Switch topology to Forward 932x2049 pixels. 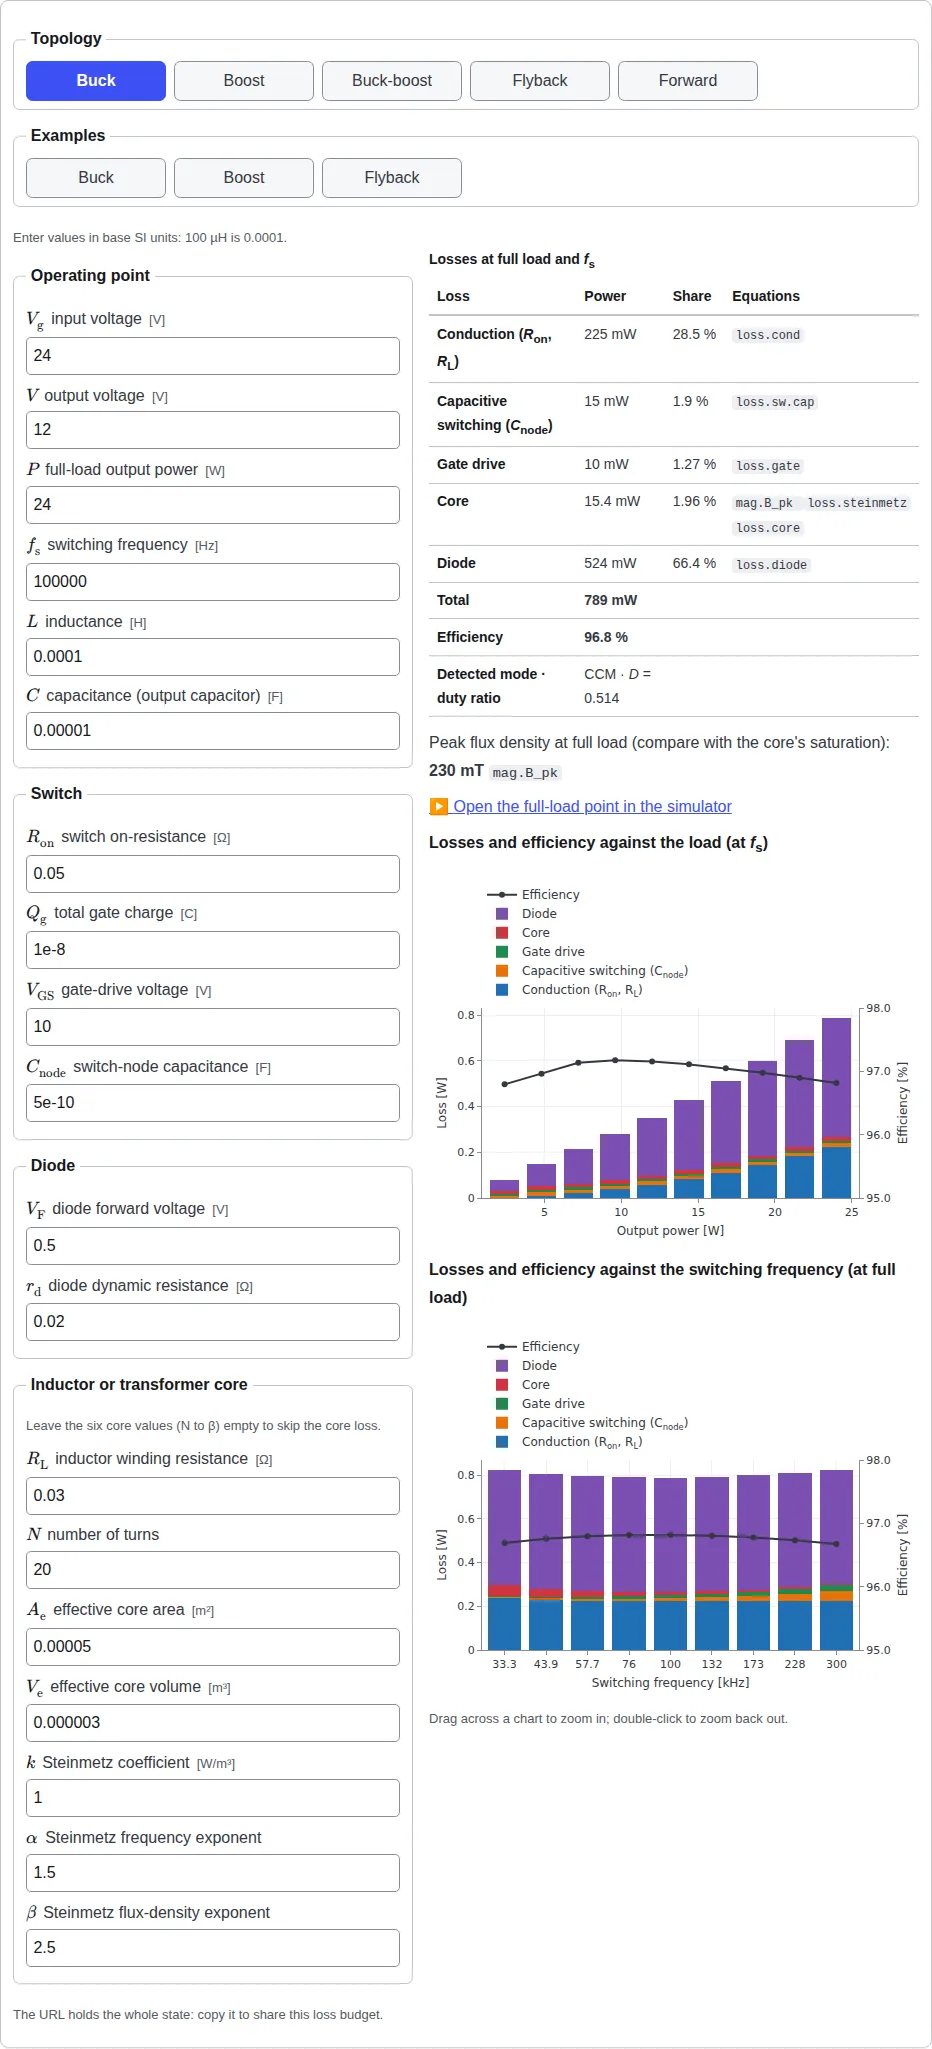pos(688,81)
